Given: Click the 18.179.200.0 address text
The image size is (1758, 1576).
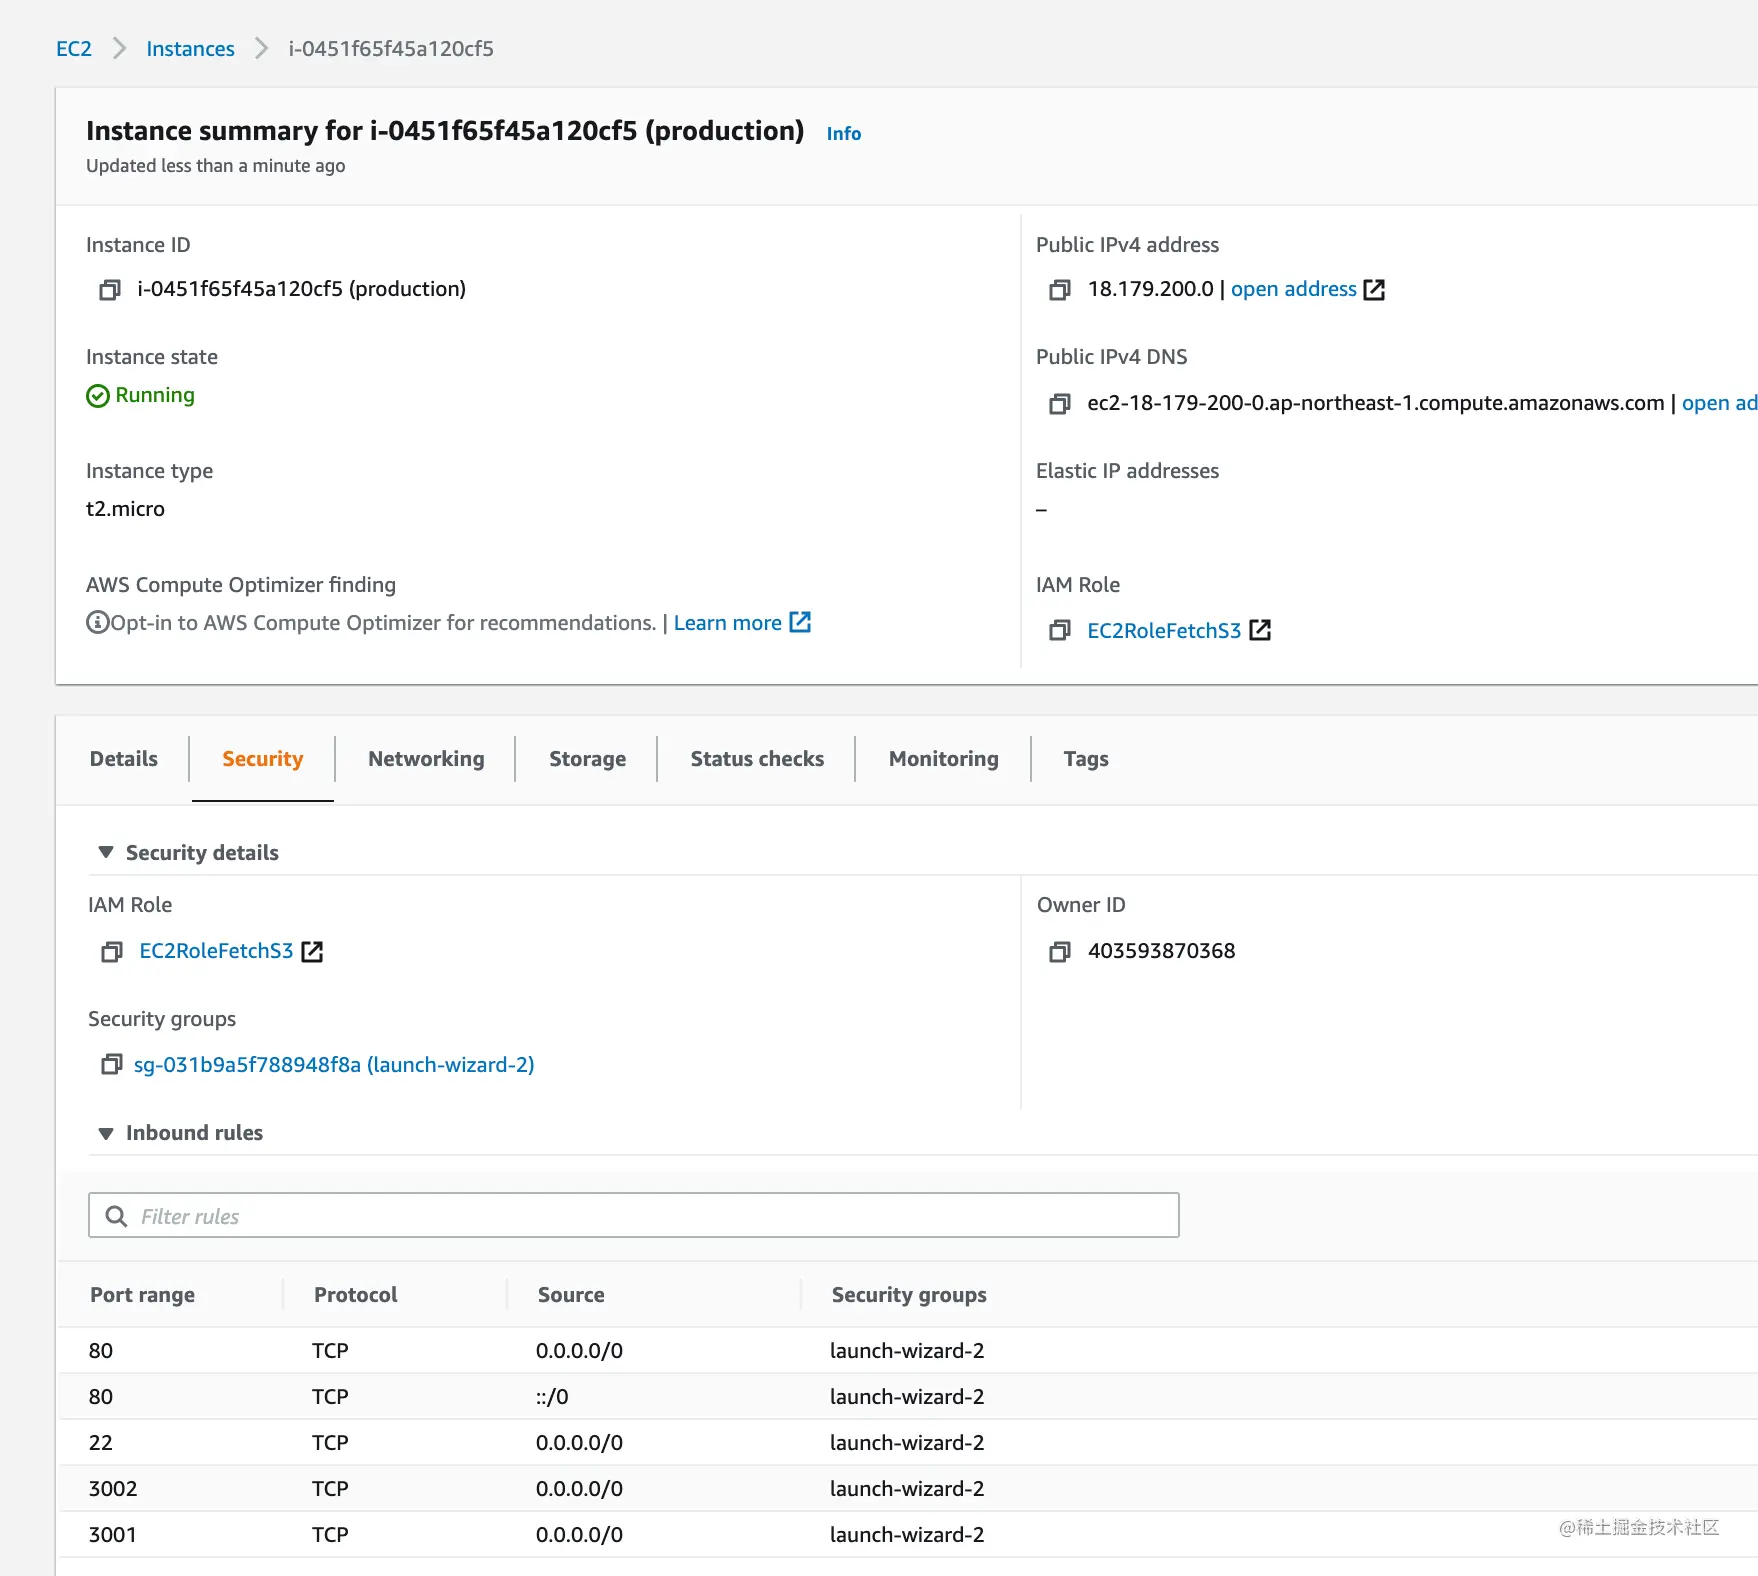Looking at the screenshot, I should pos(1150,289).
